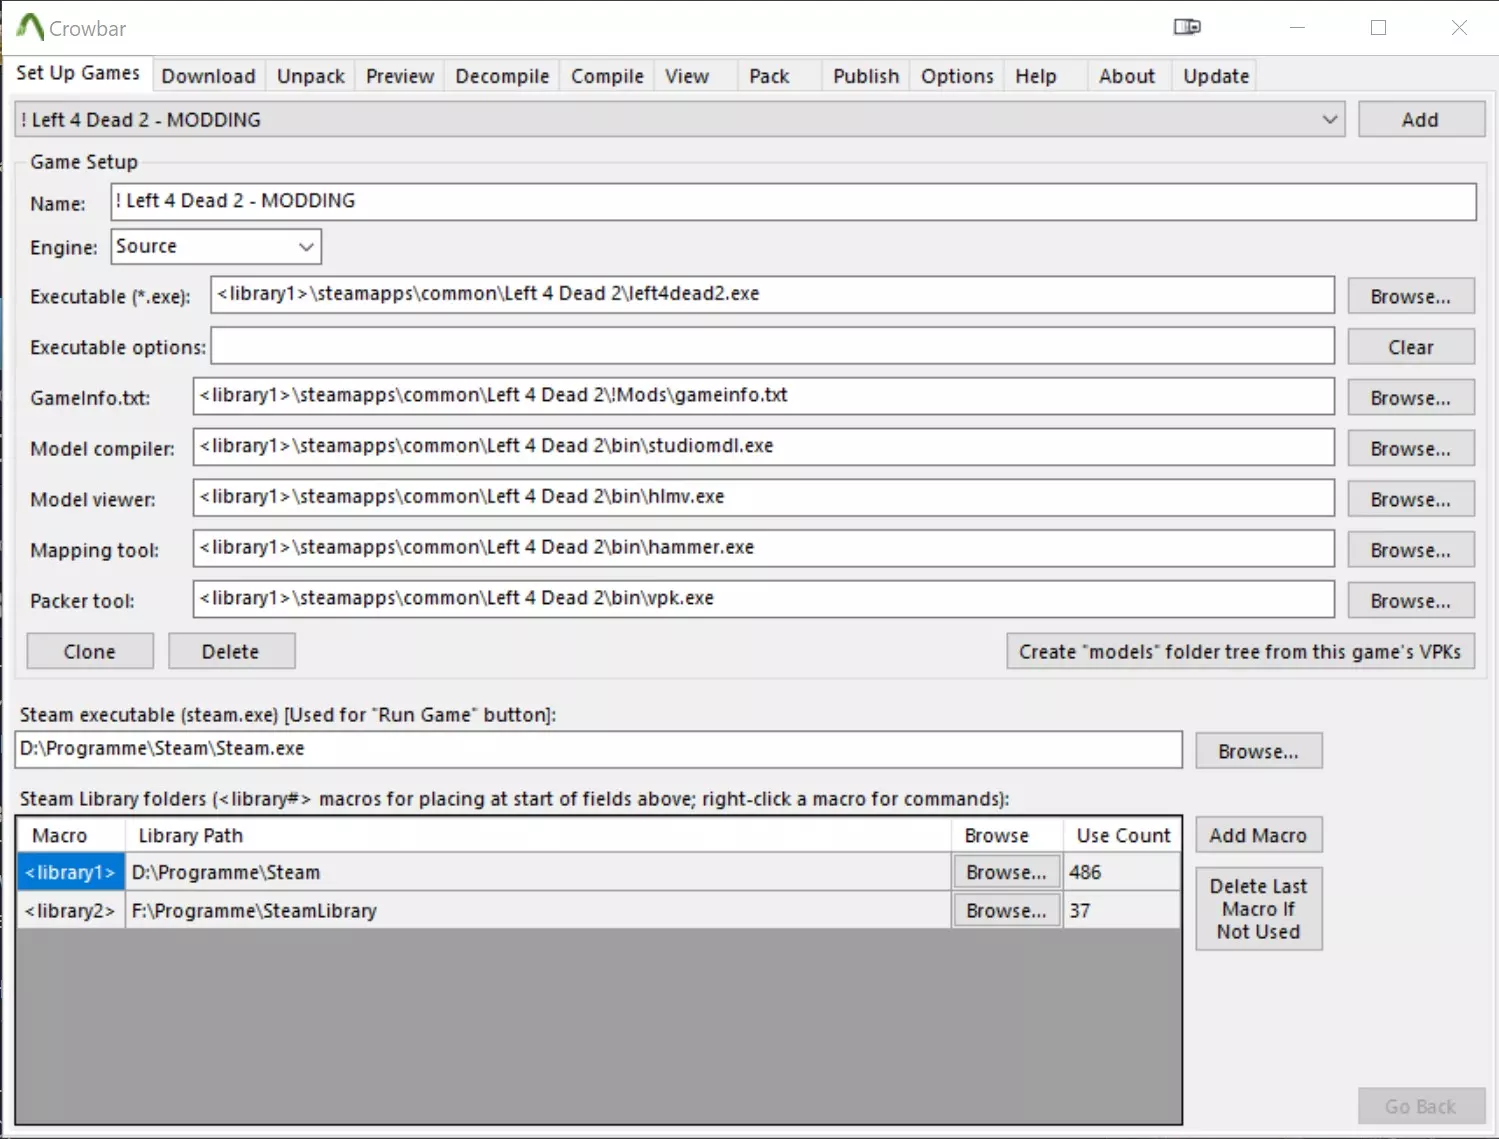Minimize the Crowbar window
The image size is (1499, 1139).
click(1297, 27)
